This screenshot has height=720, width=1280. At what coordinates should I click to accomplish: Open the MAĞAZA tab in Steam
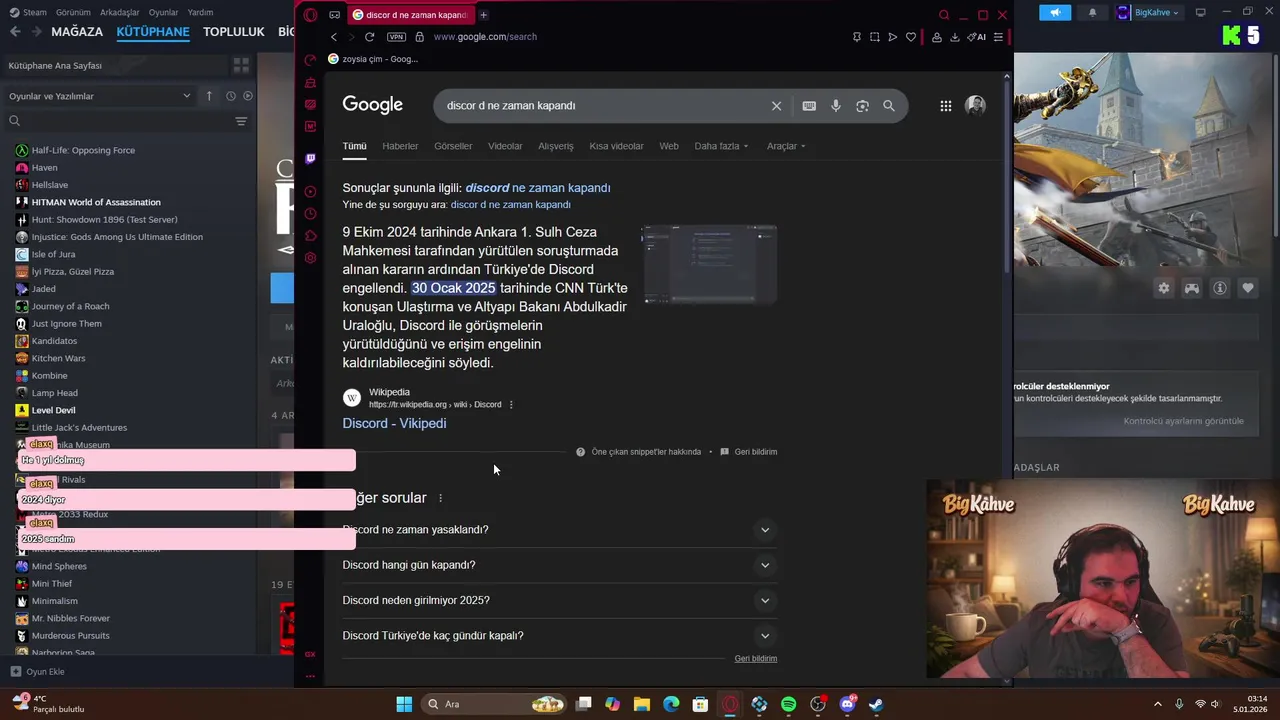[x=77, y=32]
